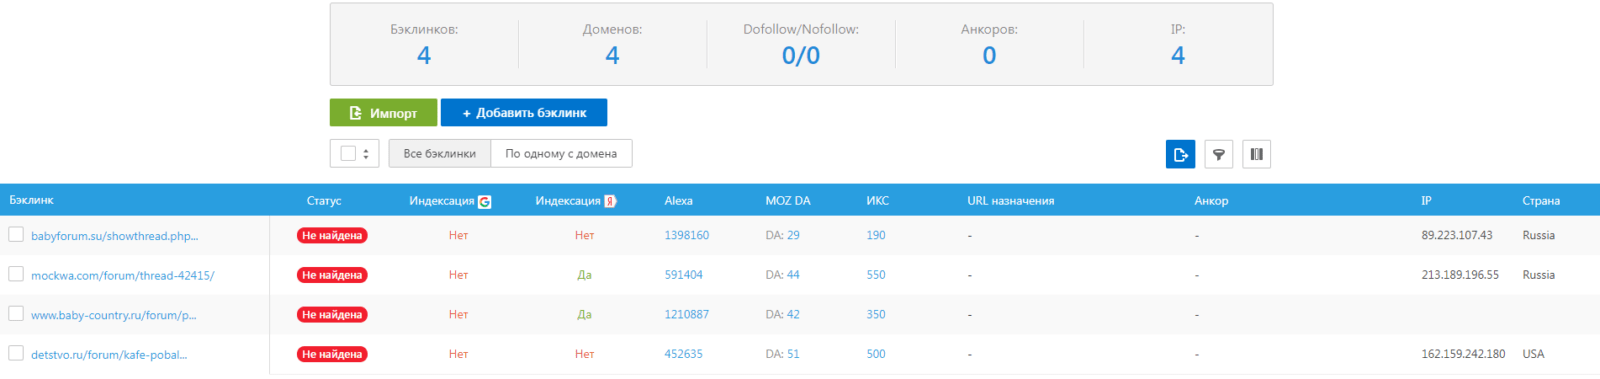Open the filter funnel icon button
Screen dimensions: 1600x379
(x=1218, y=154)
